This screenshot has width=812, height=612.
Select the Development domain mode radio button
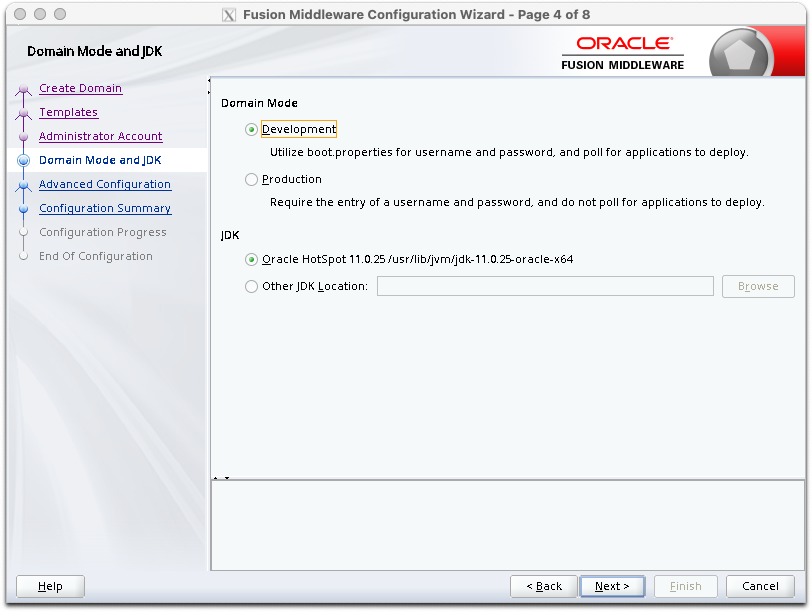(251, 129)
